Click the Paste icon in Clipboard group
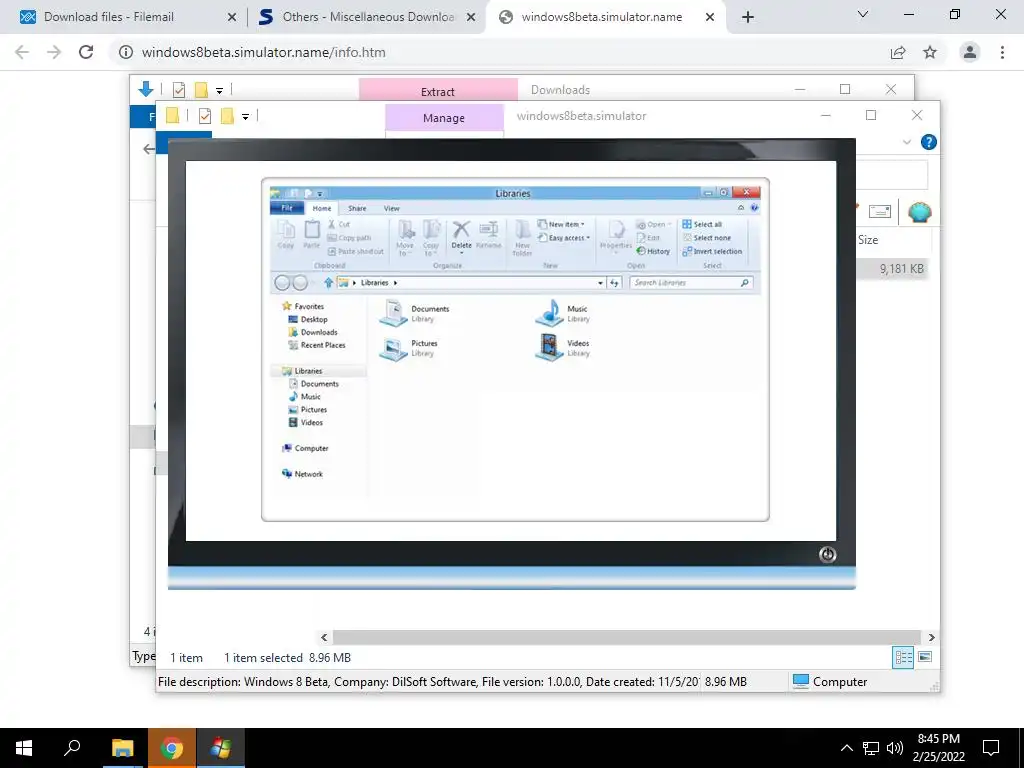The image size is (1024, 768). pyautogui.click(x=312, y=234)
